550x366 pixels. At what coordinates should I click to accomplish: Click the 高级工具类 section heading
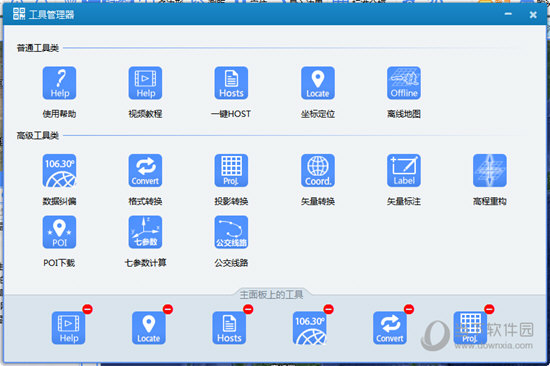click(x=38, y=135)
